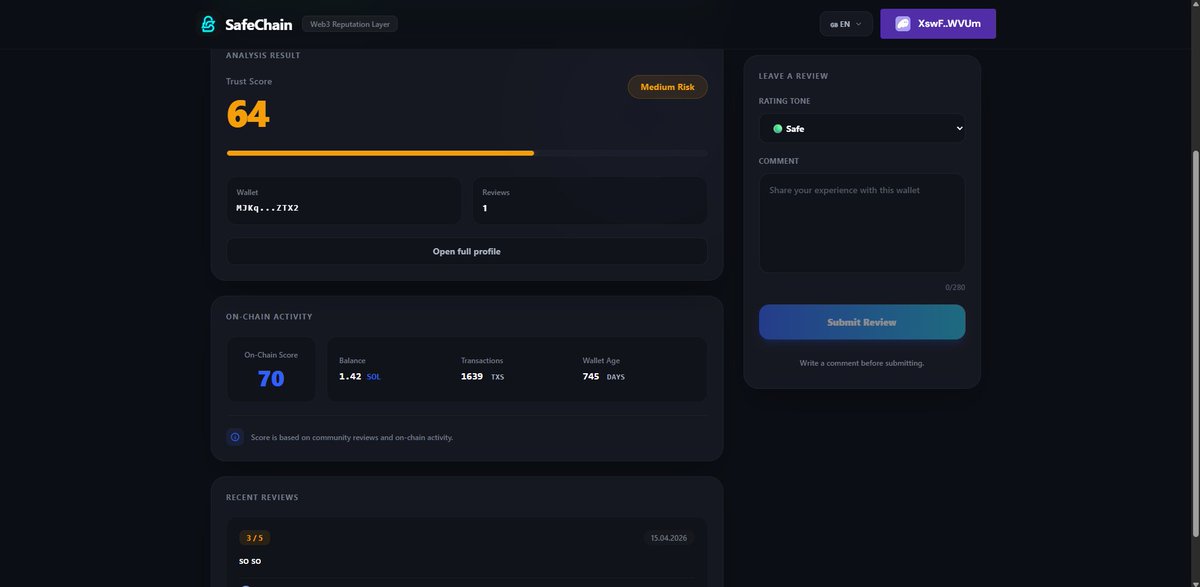
Task: Click the SafeChain brand name in the header
Action: pyautogui.click(x=258, y=23)
